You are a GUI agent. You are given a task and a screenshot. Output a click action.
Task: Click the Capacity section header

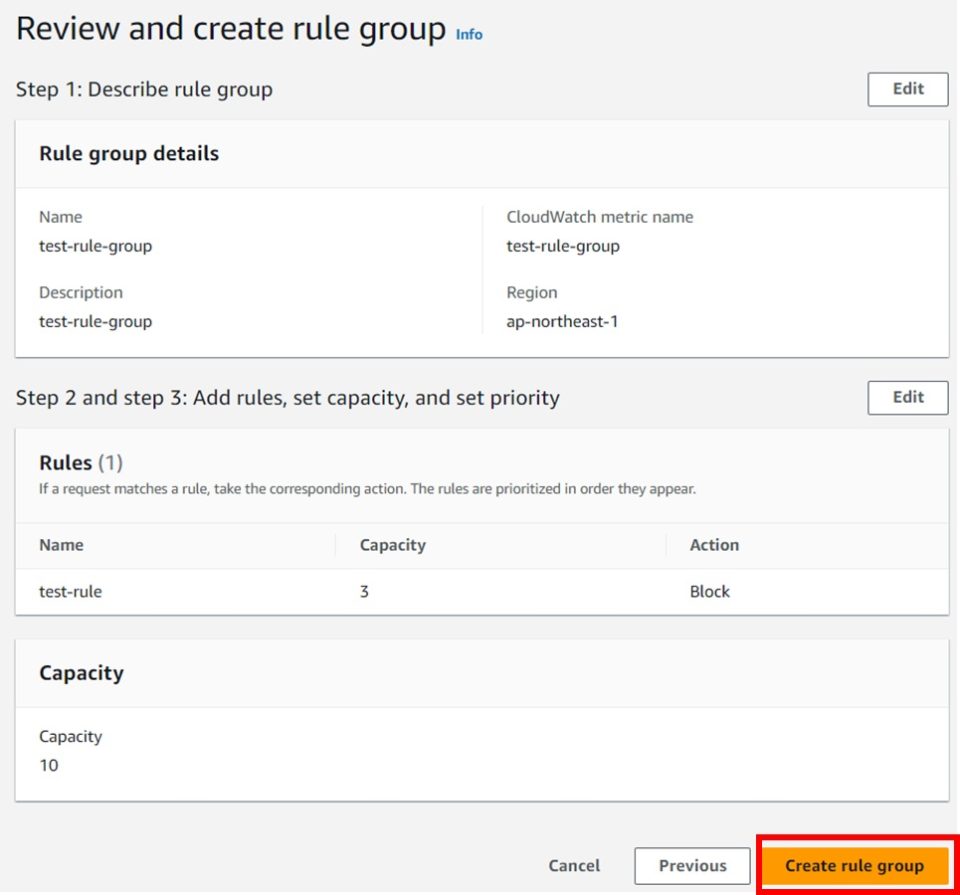click(81, 673)
